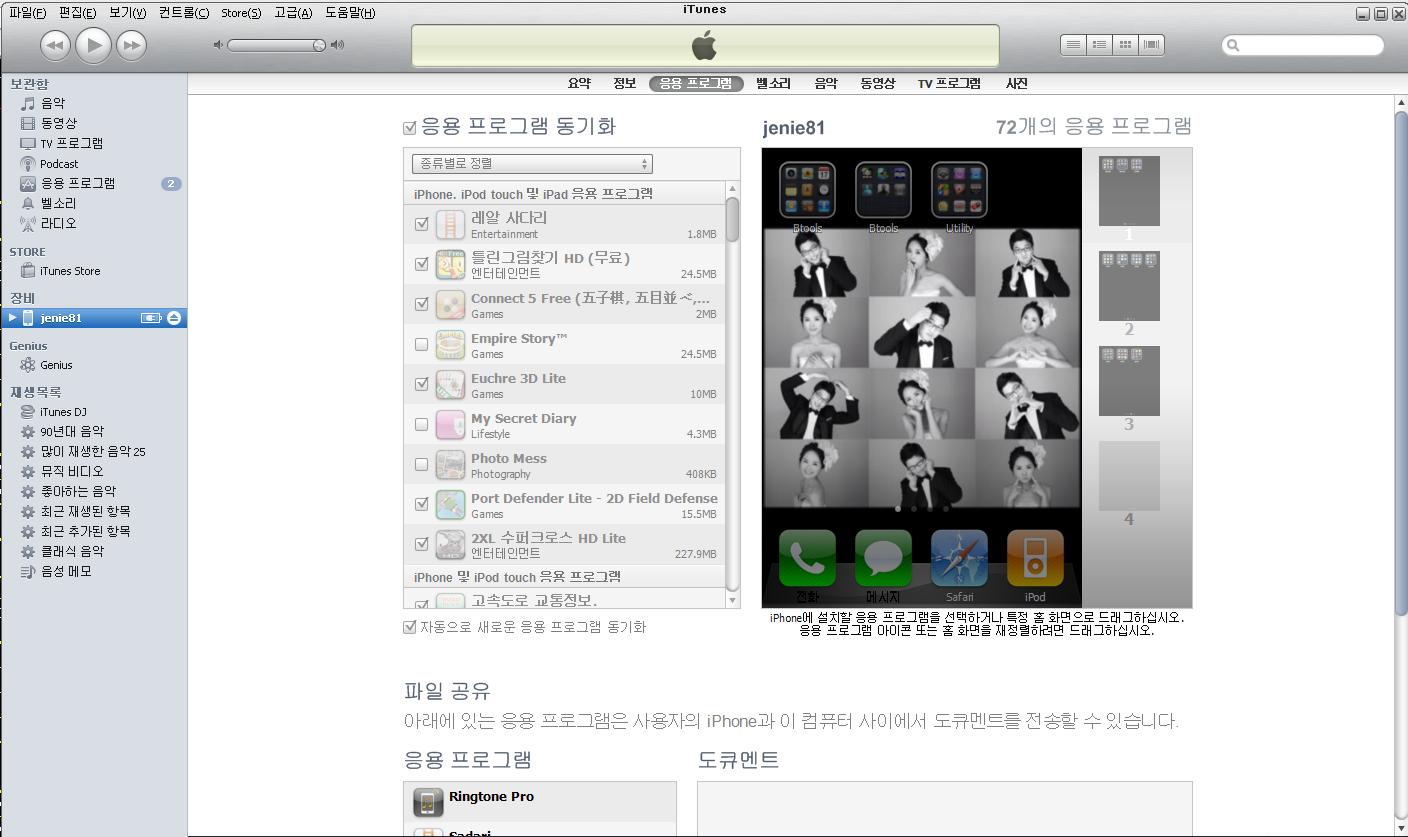This screenshot has width=1408, height=837.
Task: Switch to the 벨소리 tab
Action: [x=773, y=84]
